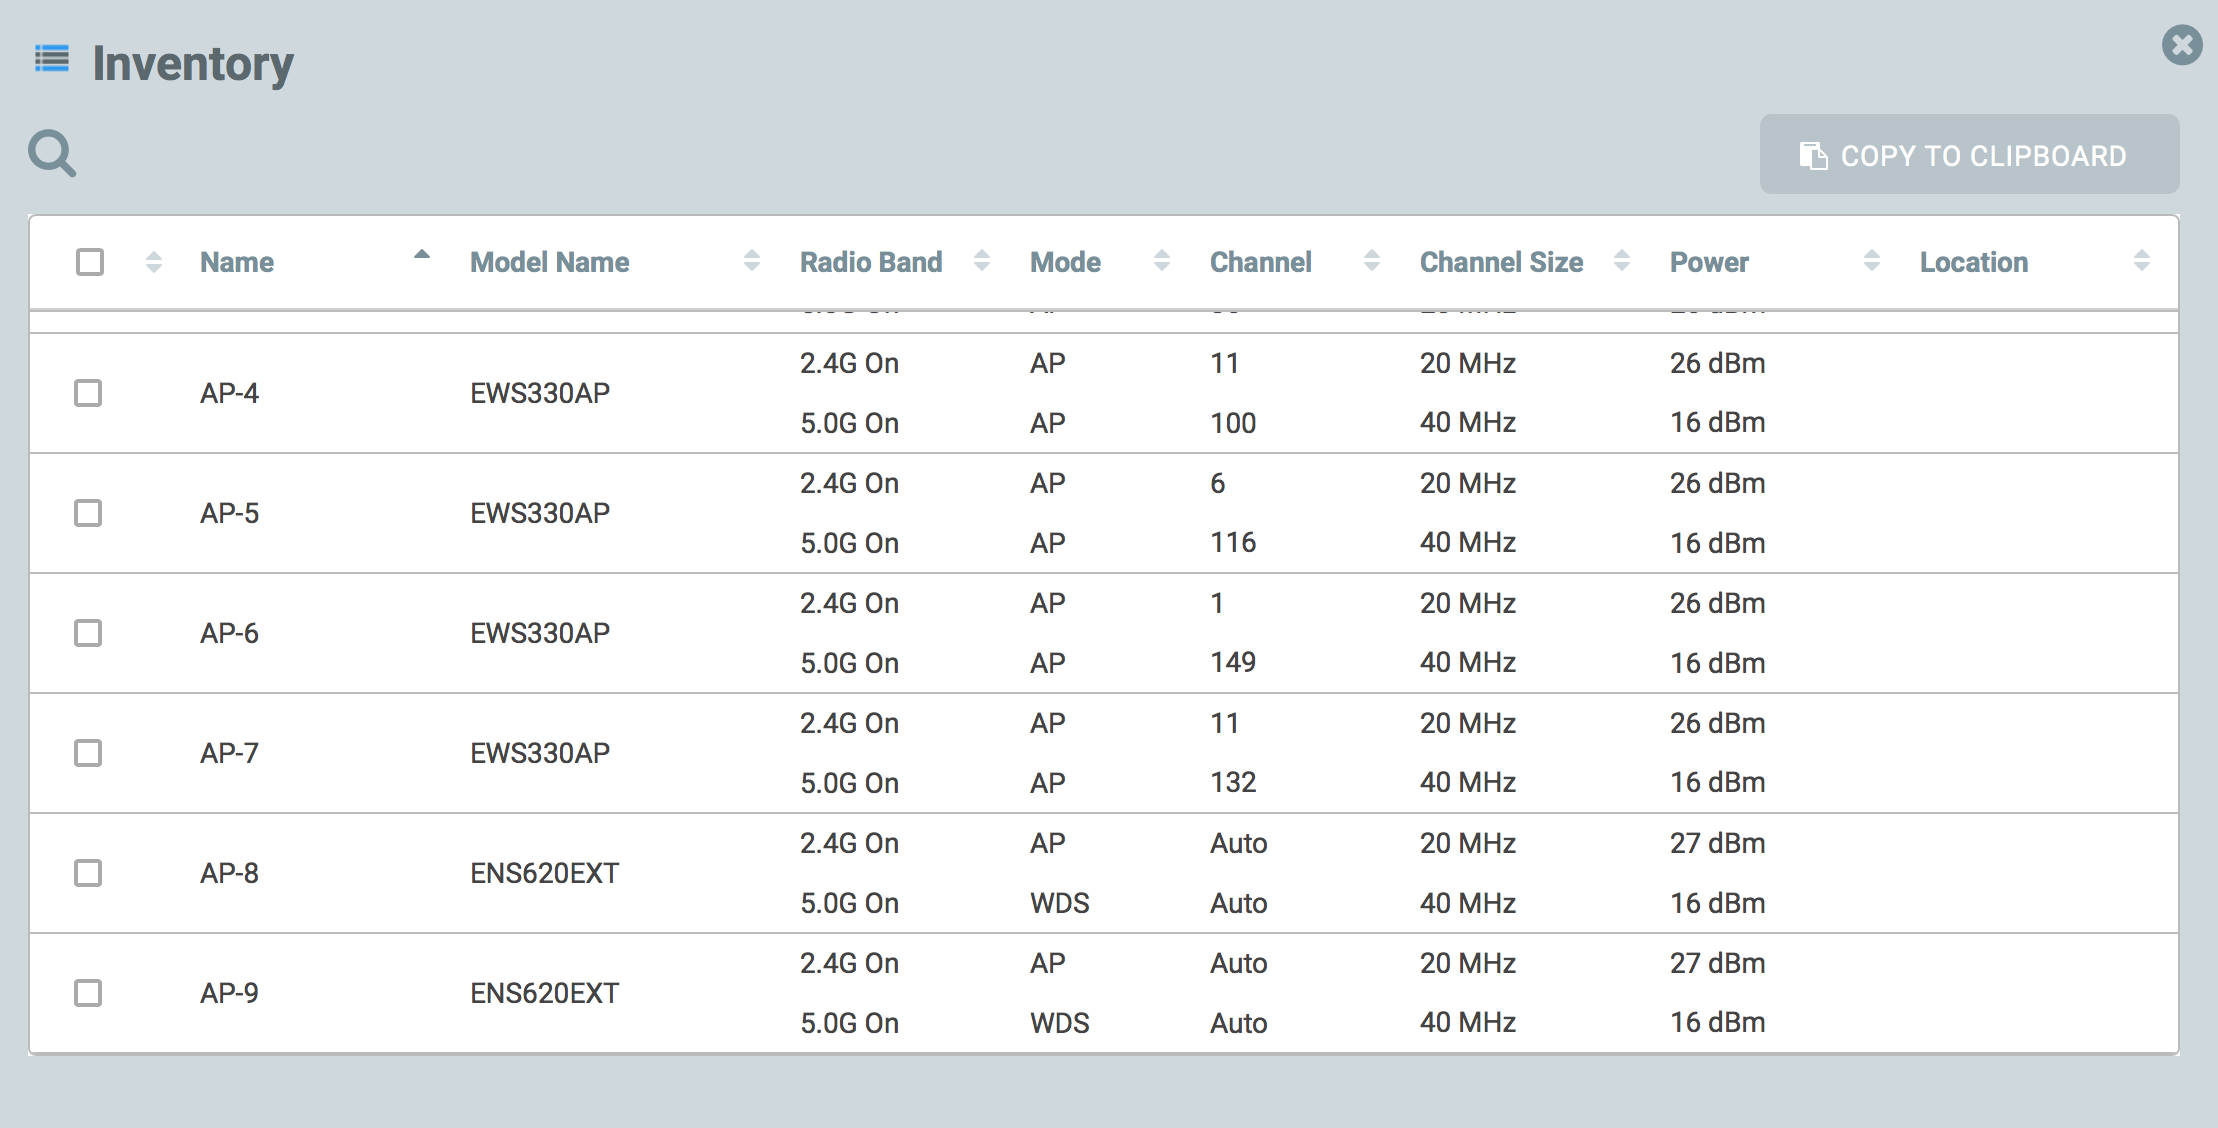
Task: Click 20 MHz channel size in AP-8 row
Action: (1468, 843)
